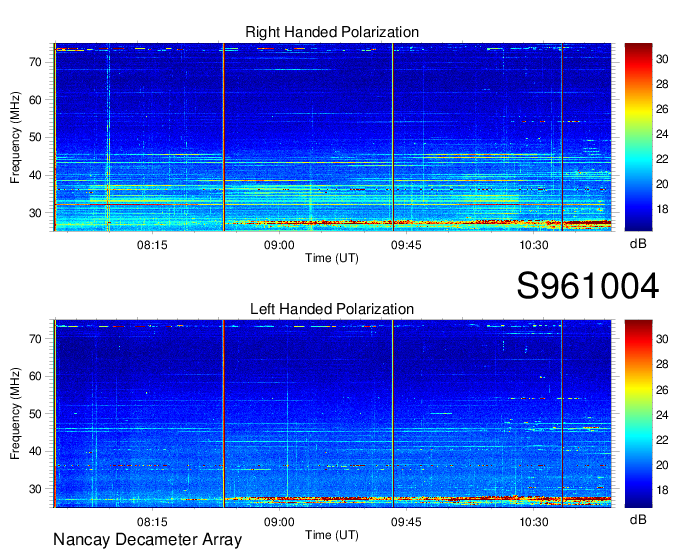
Task: Click the 09:00 tick label on top plot
Action: tap(279, 245)
